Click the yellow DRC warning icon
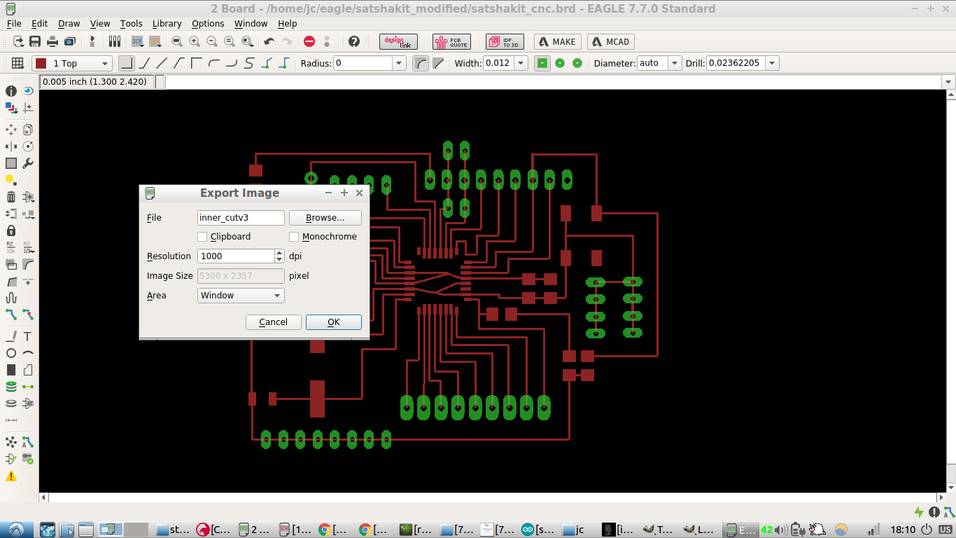Image resolution: width=956 pixels, height=538 pixels. pos(11,476)
